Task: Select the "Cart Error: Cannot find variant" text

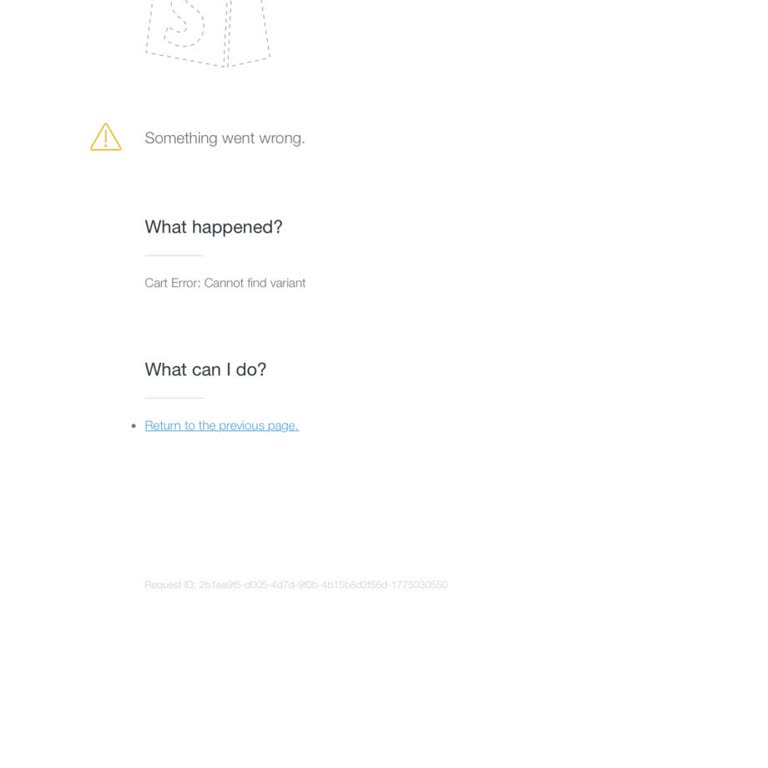Action: pos(225,283)
